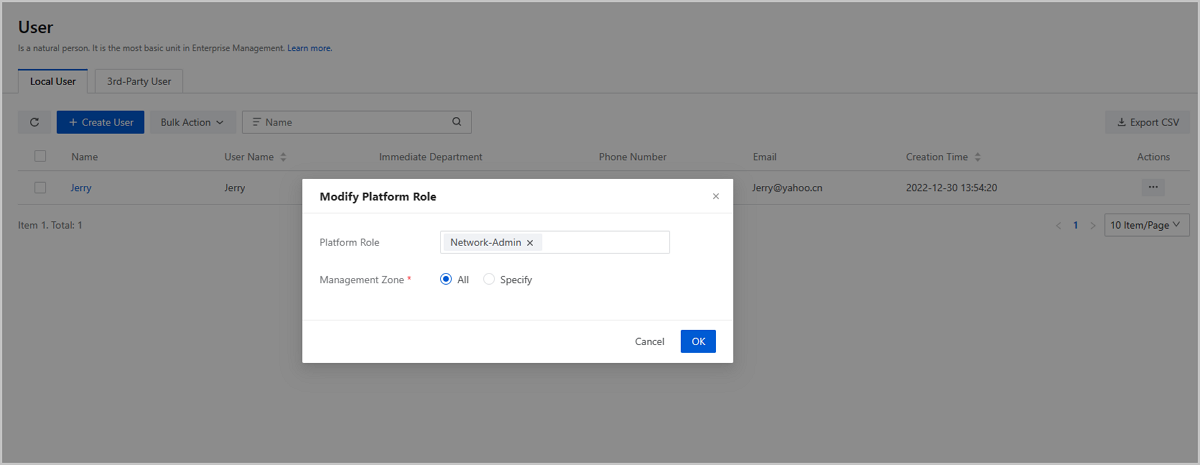Sort by the User Name column
The width and height of the screenshot is (1200, 465).
click(283, 157)
